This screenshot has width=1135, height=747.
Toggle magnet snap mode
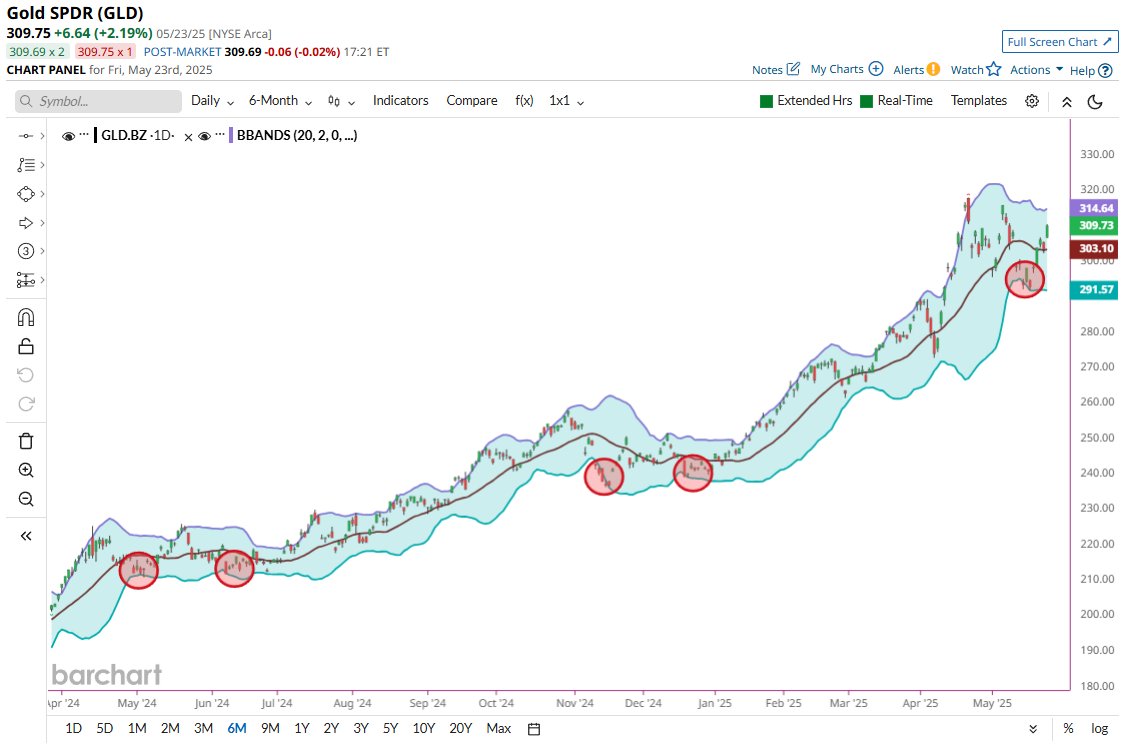point(25,318)
